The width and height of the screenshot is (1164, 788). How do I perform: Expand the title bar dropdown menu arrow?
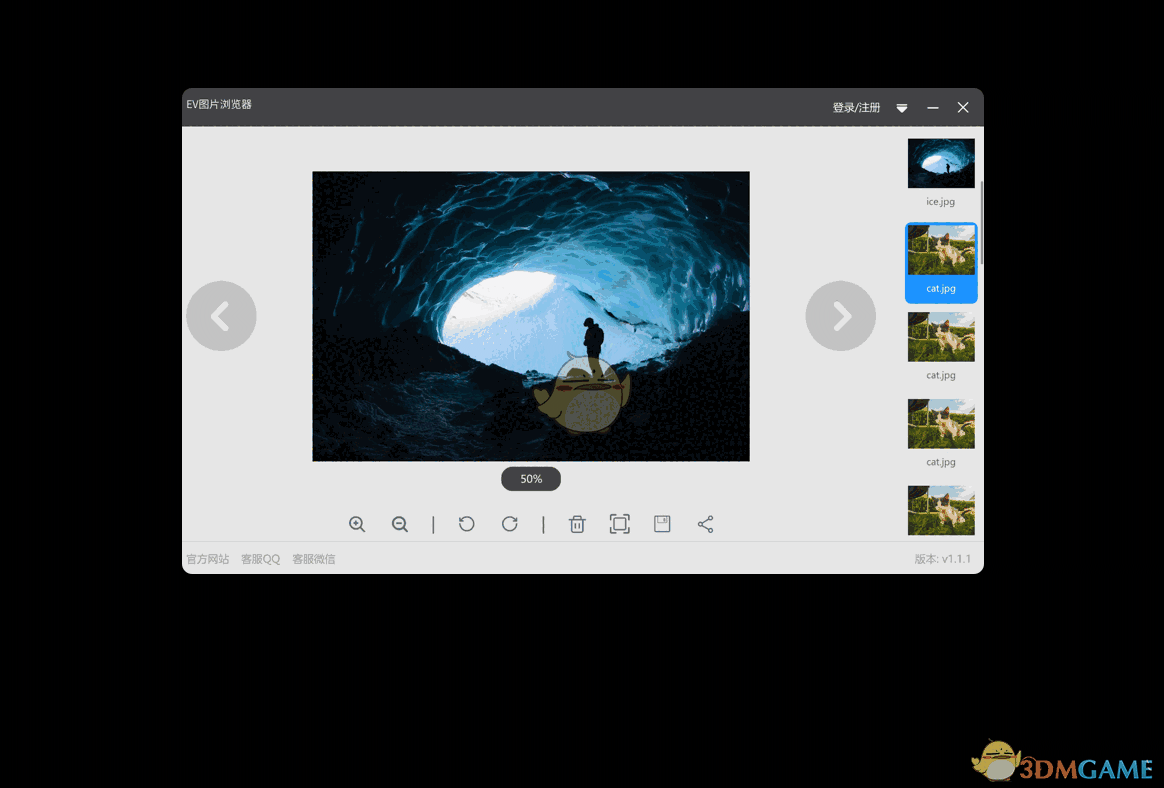click(902, 108)
